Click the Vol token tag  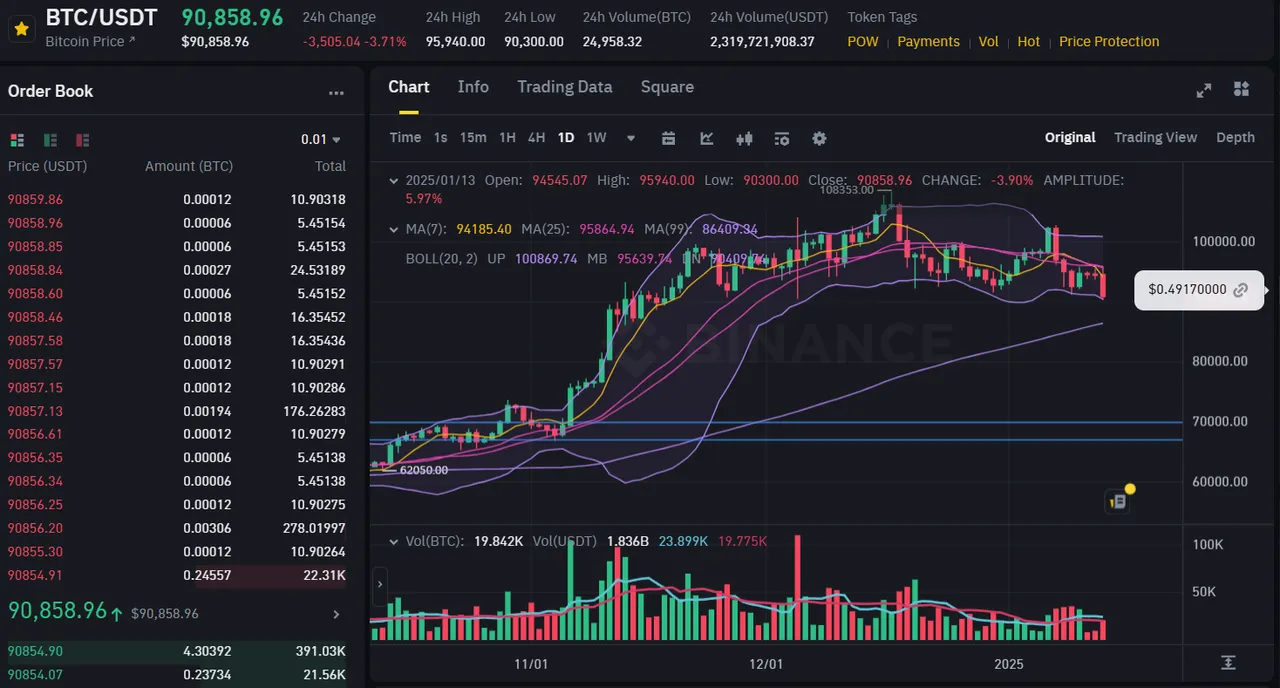tap(988, 42)
